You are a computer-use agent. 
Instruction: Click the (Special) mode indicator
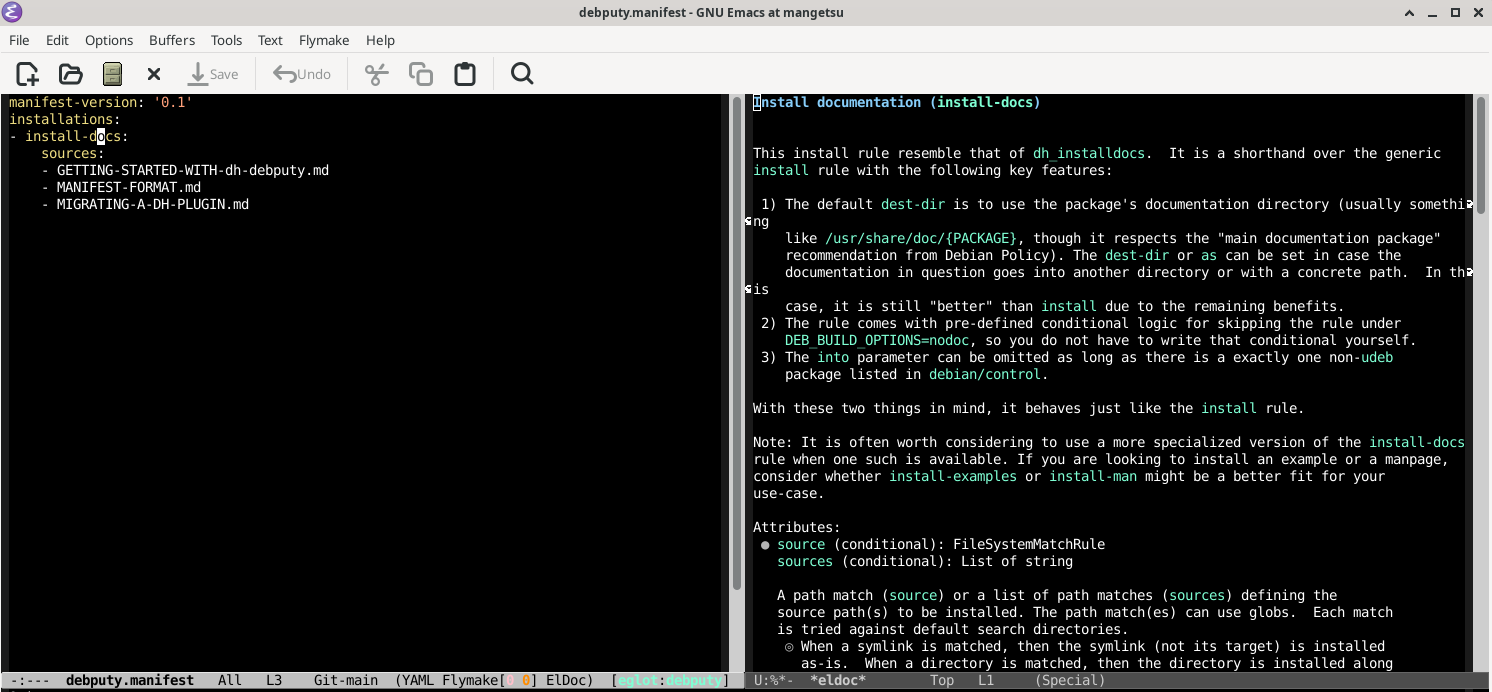coord(1070,680)
